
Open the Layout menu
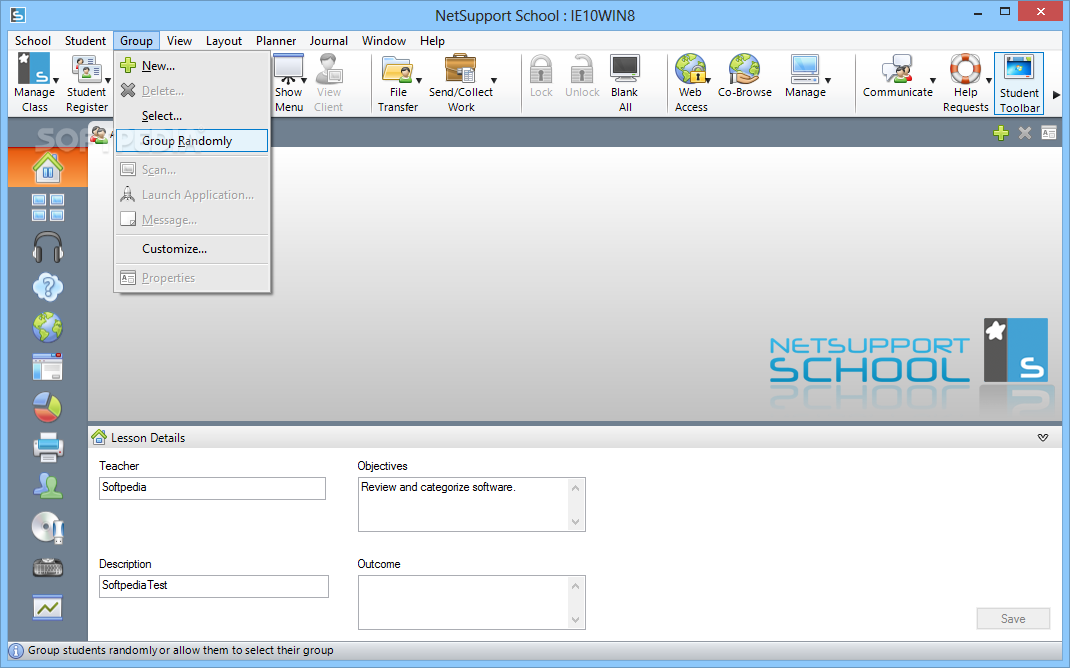[x=224, y=41]
